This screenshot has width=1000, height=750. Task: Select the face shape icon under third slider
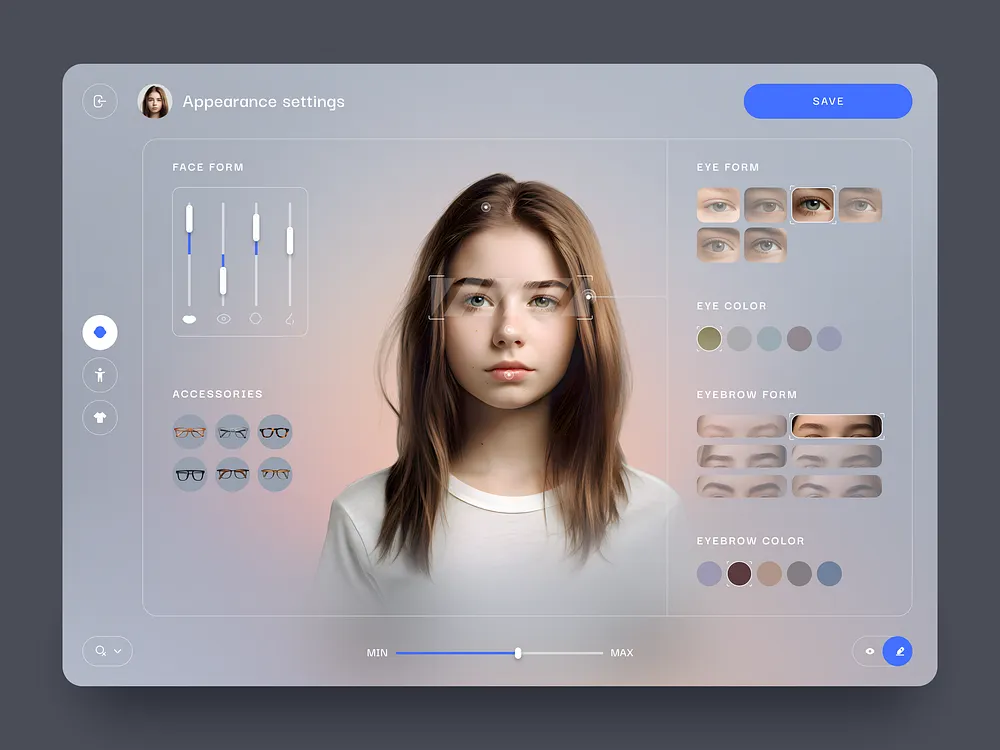click(x=256, y=318)
